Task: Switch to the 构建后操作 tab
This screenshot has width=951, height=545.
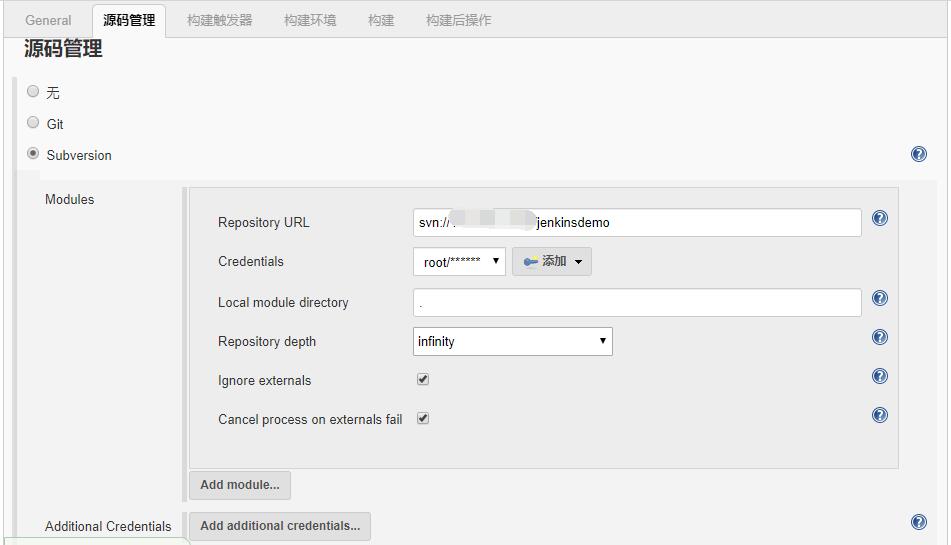Action: 459,21
